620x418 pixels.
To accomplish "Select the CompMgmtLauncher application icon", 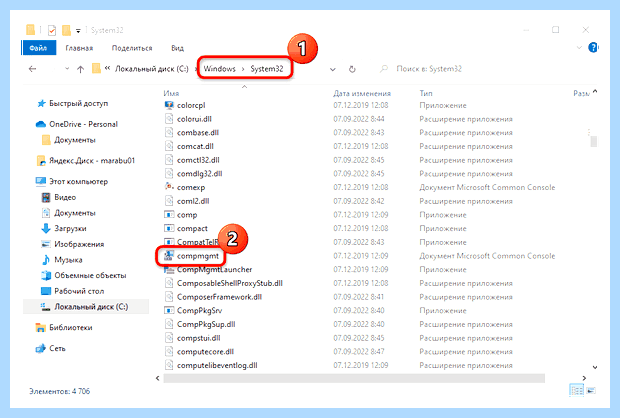I will tap(169, 270).
